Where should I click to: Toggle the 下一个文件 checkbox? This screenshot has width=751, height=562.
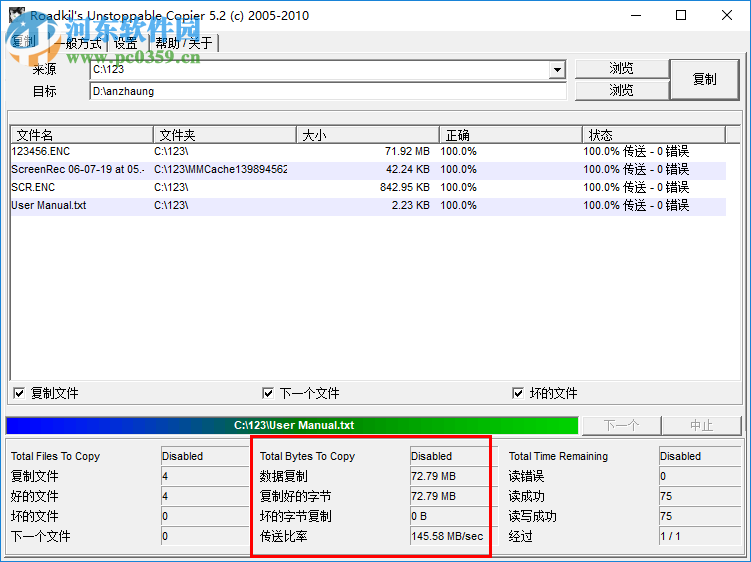click(268, 393)
